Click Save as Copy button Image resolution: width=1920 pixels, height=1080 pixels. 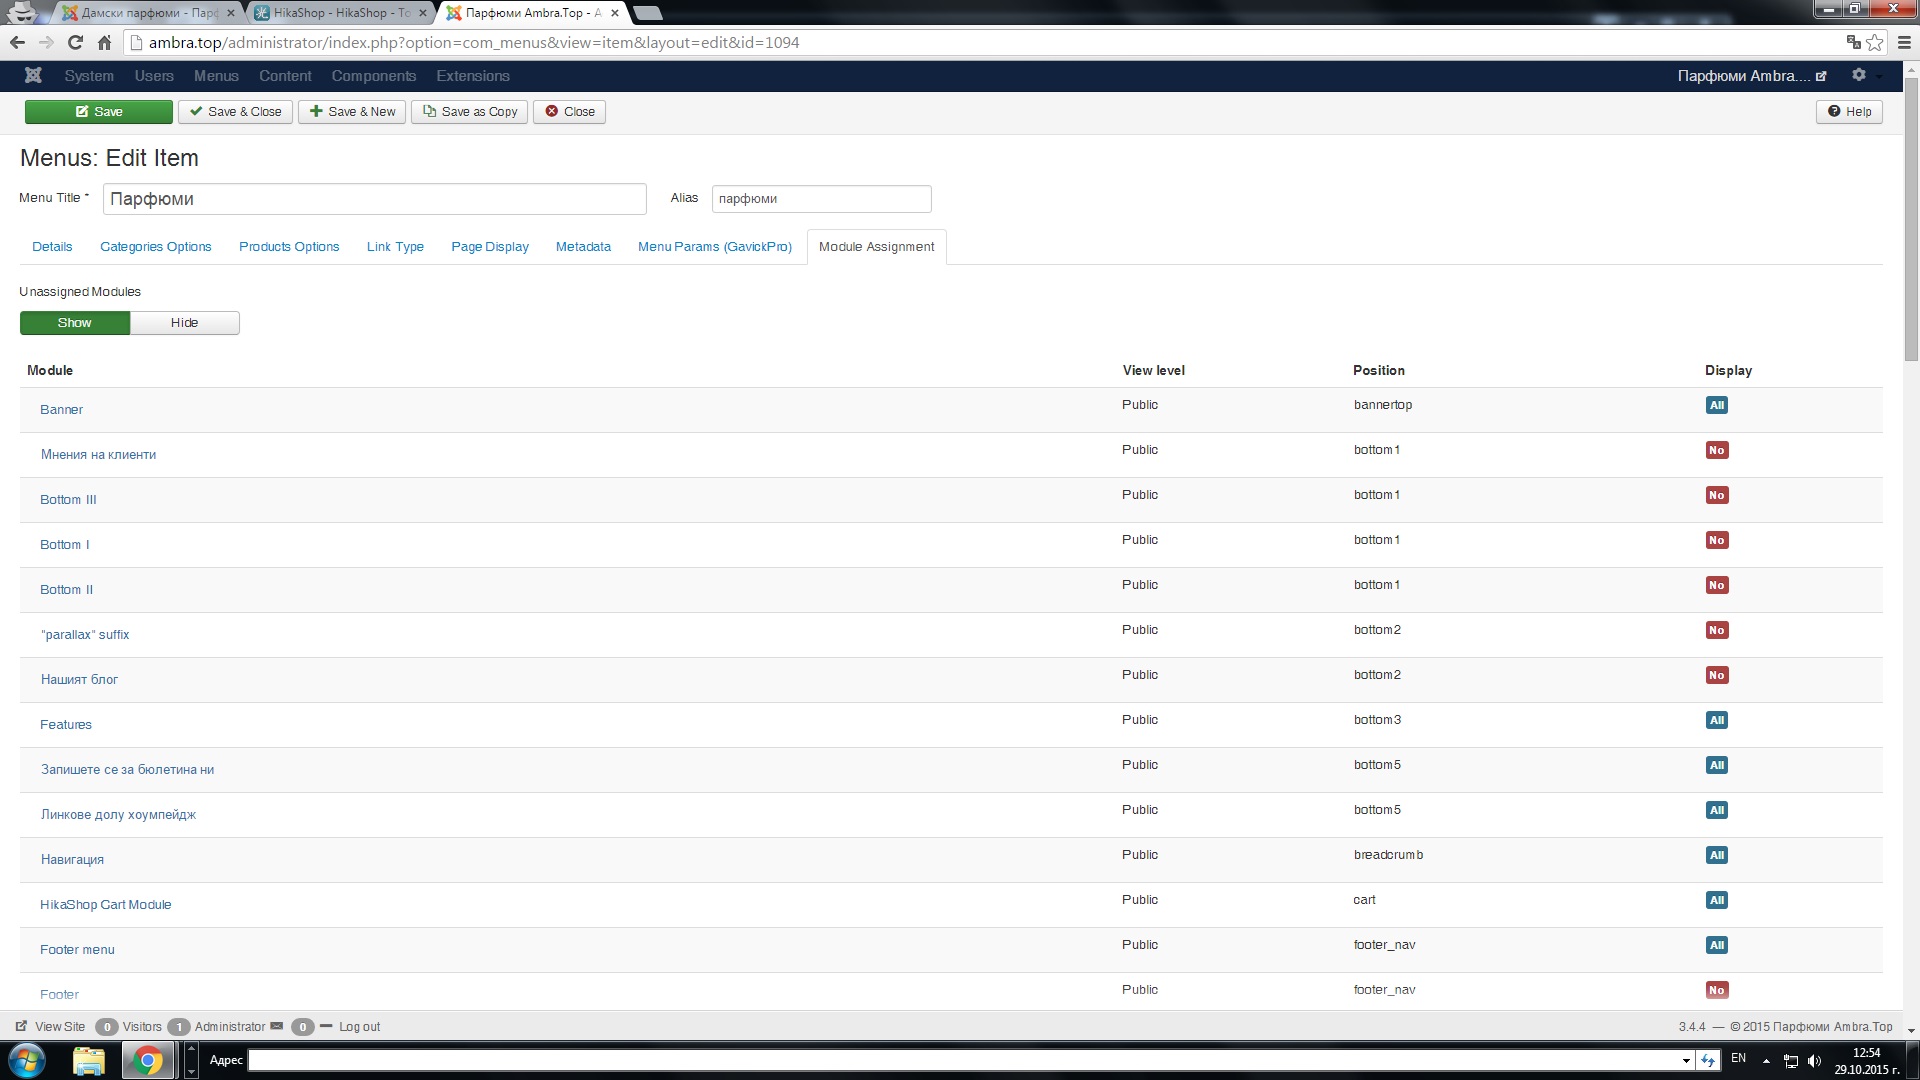click(470, 112)
